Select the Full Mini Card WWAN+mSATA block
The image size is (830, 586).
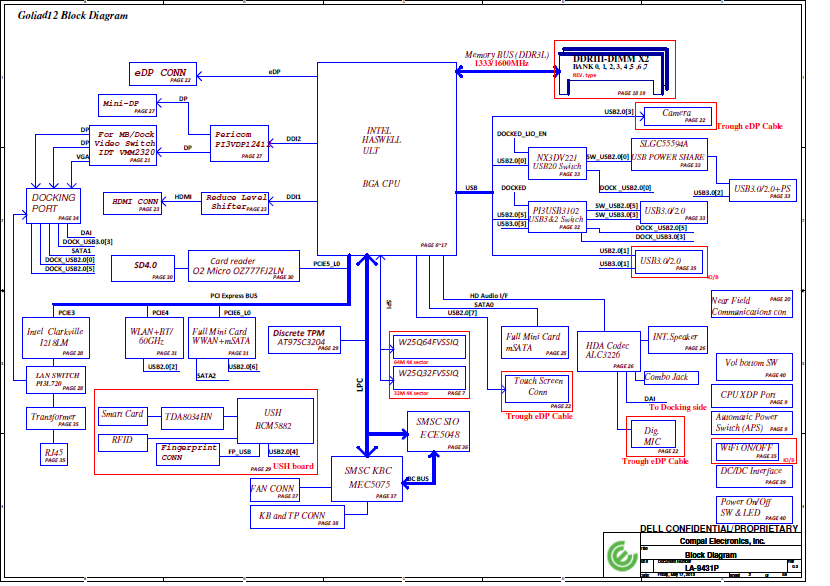pos(222,338)
